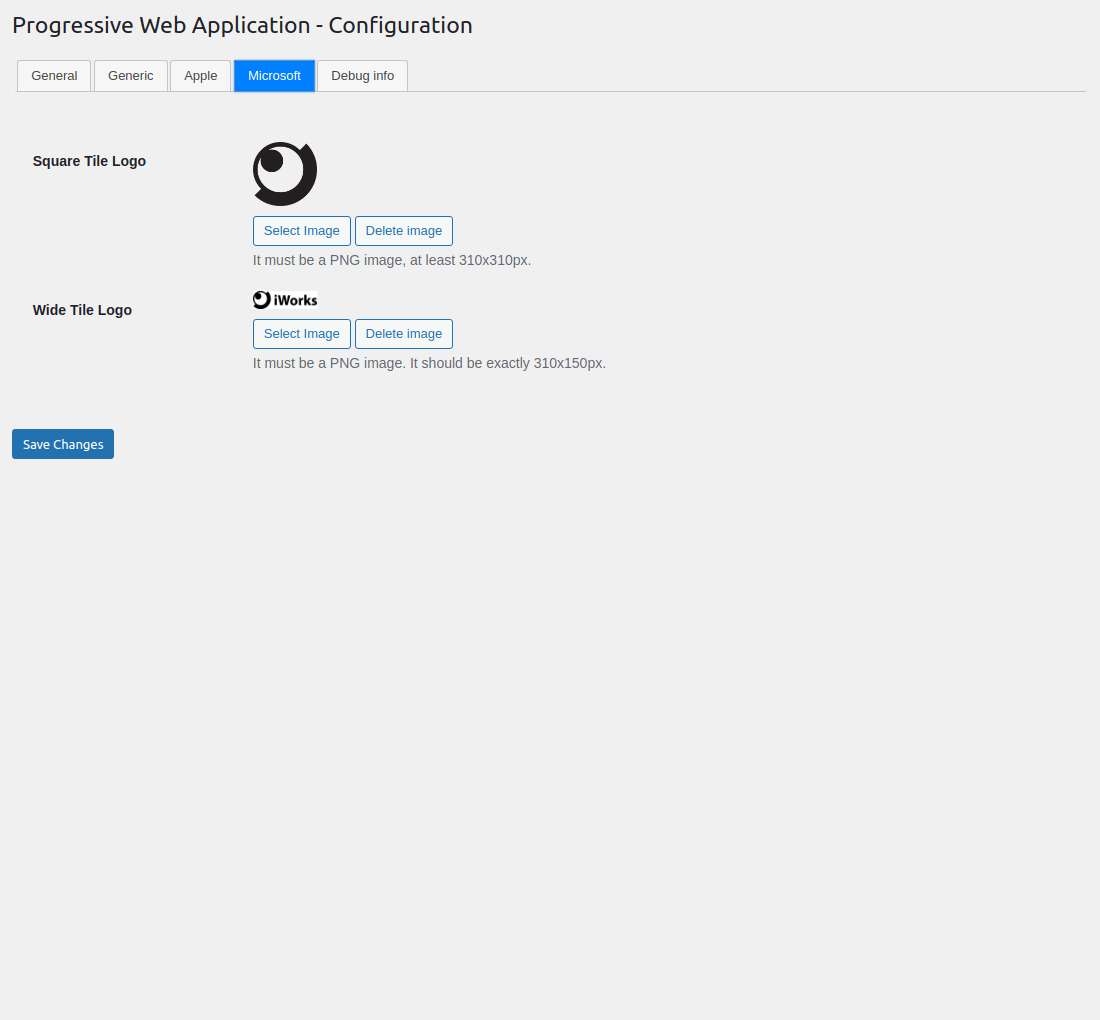Save Changes to the configuration
The image size is (1100, 1020).
63,444
